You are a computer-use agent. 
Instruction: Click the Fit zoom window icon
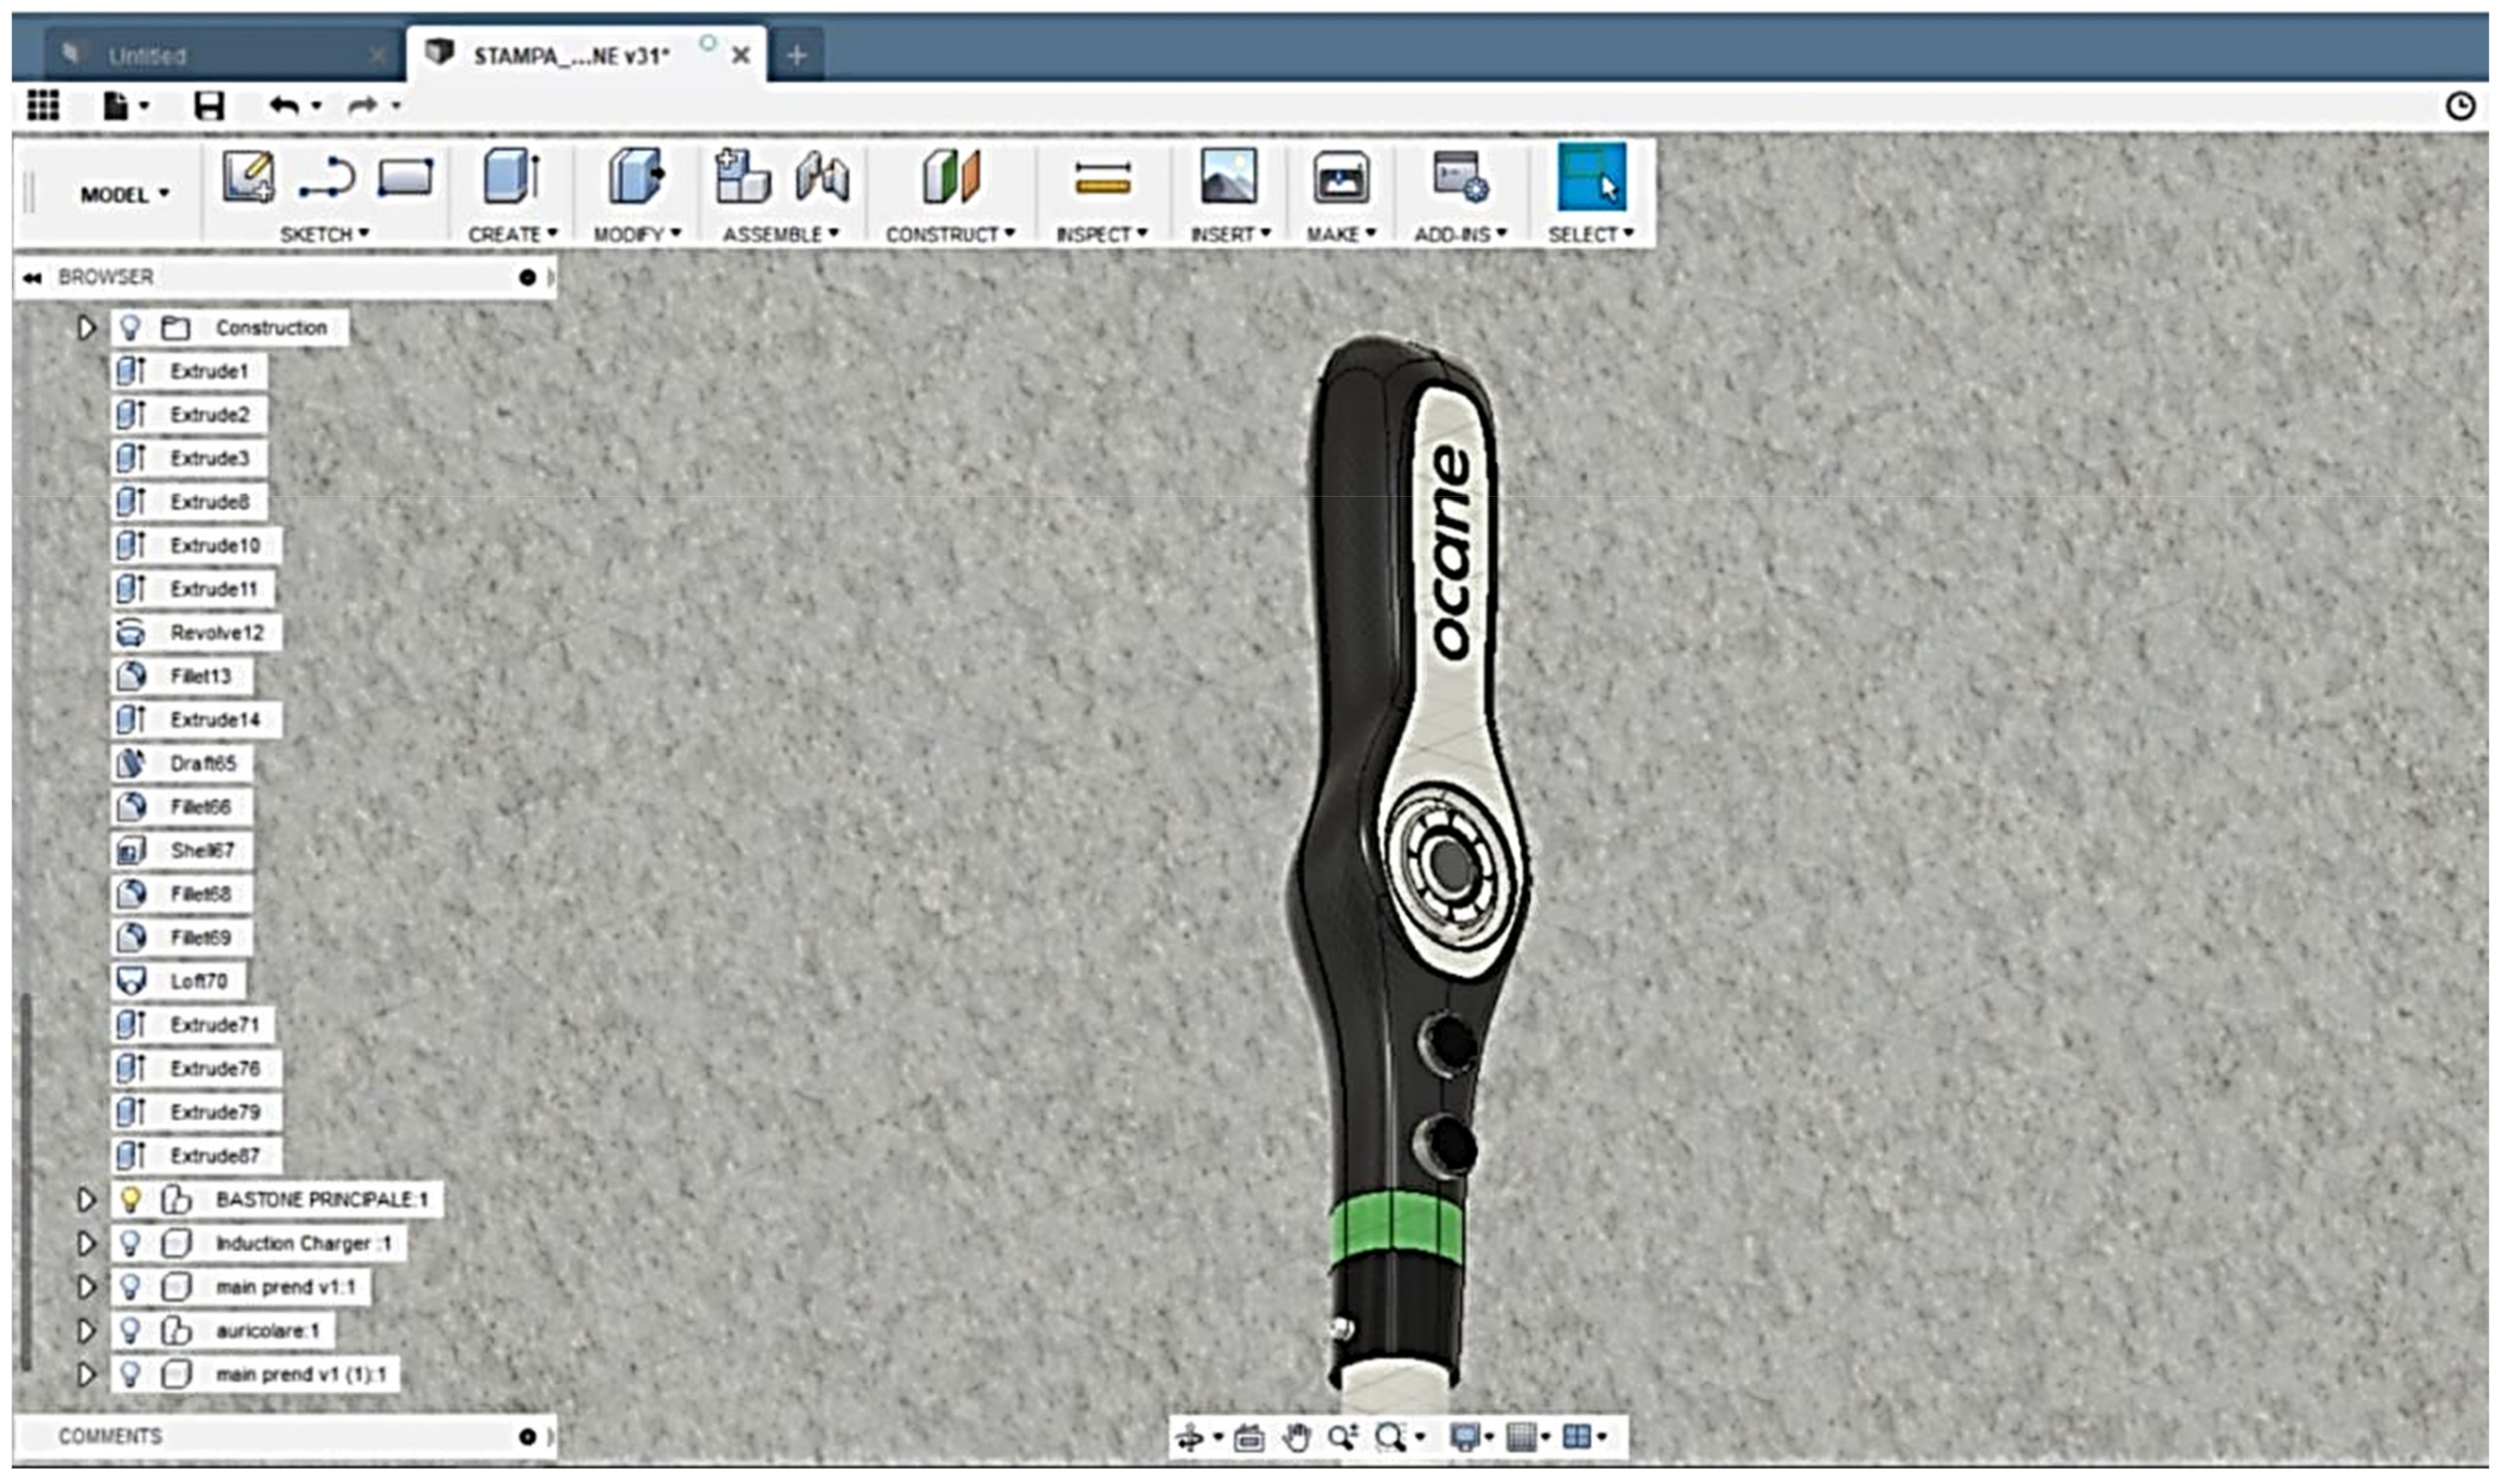[1390, 1438]
